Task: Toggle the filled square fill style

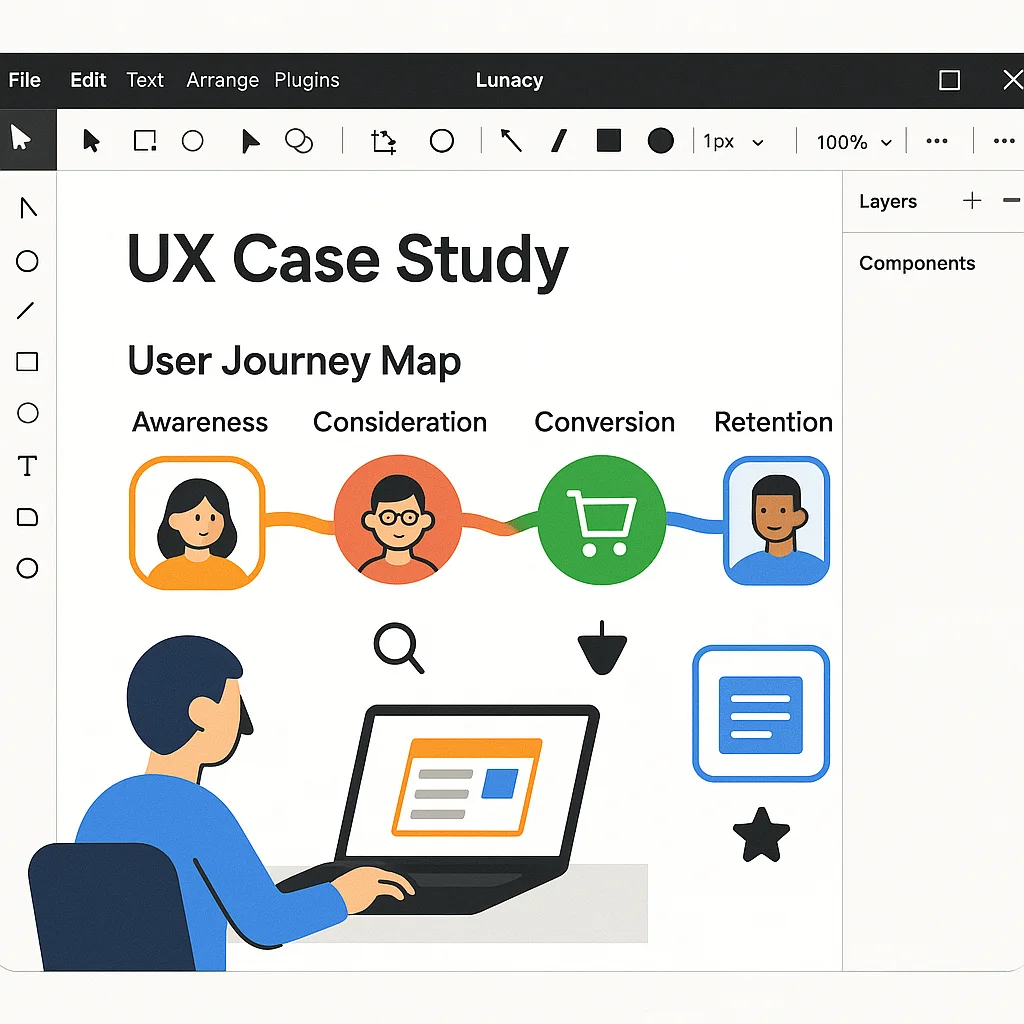Action: click(608, 141)
